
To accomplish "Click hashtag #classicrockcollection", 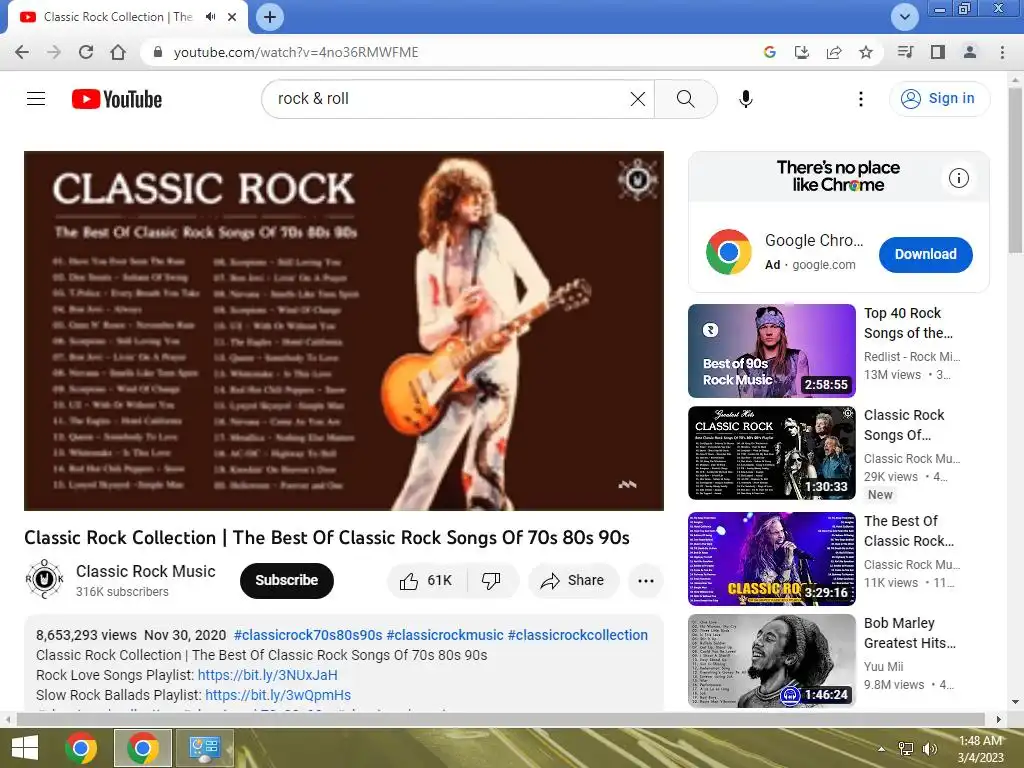I will (x=578, y=635).
